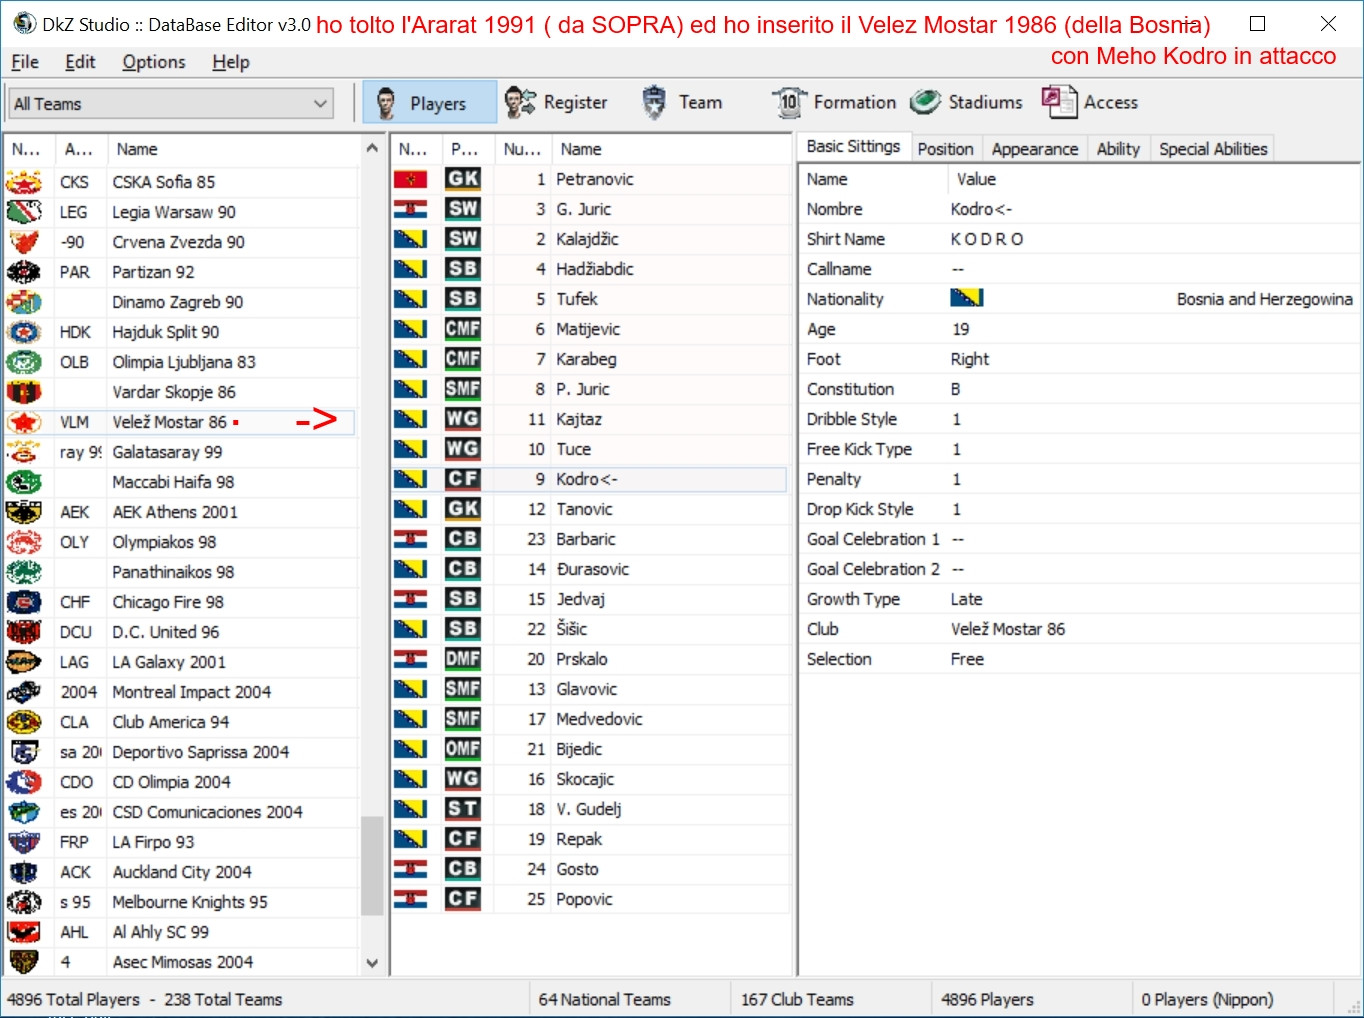Click the GK position badge for Petranovic
1364x1018 pixels.
(463, 179)
